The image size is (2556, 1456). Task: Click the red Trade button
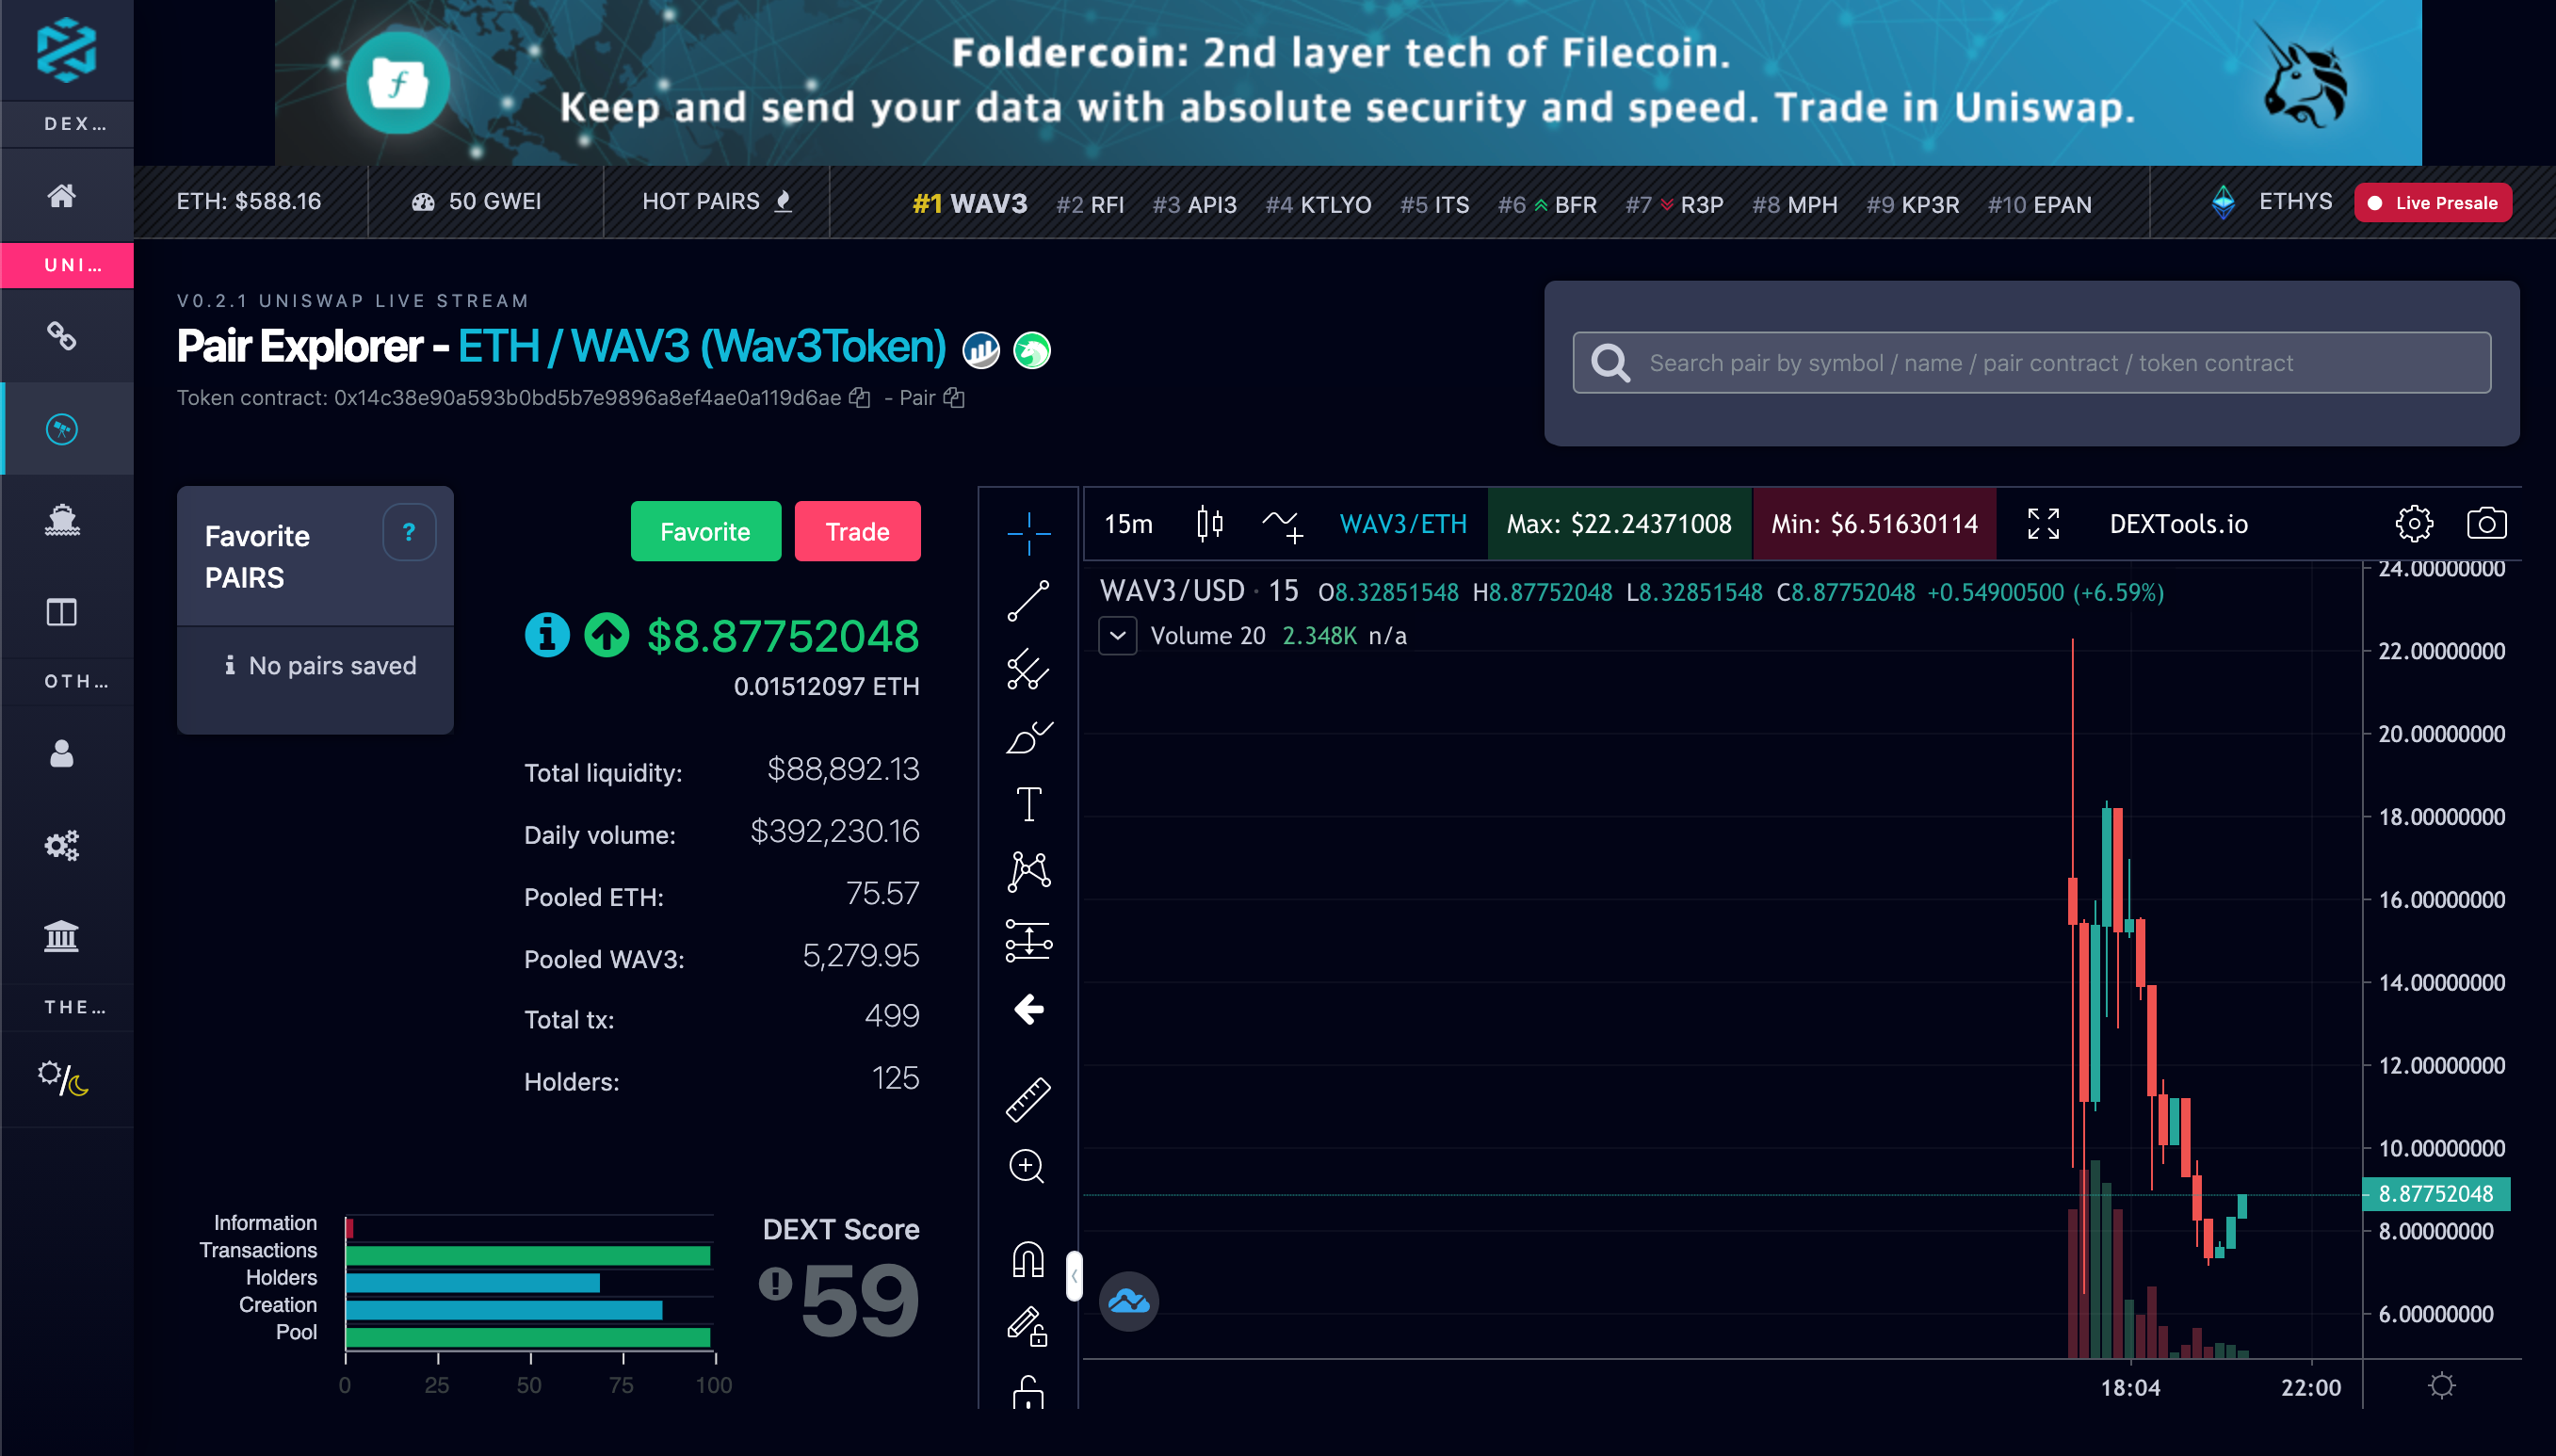tap(857, 531)
